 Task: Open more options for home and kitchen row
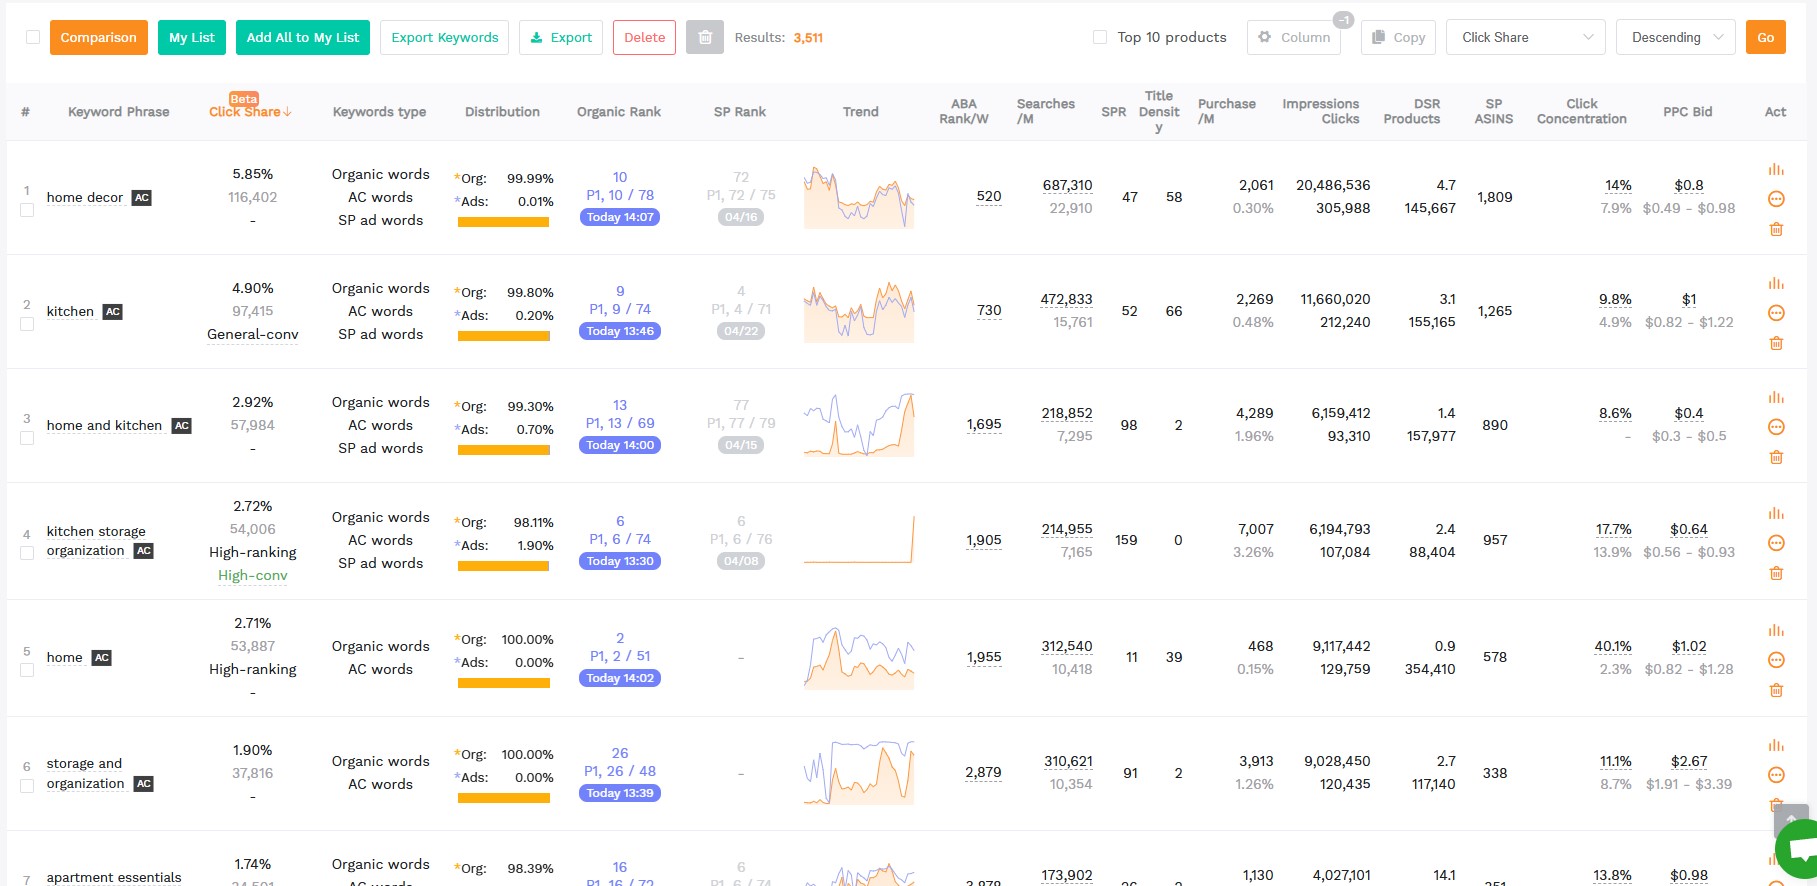click(1776, 427)
